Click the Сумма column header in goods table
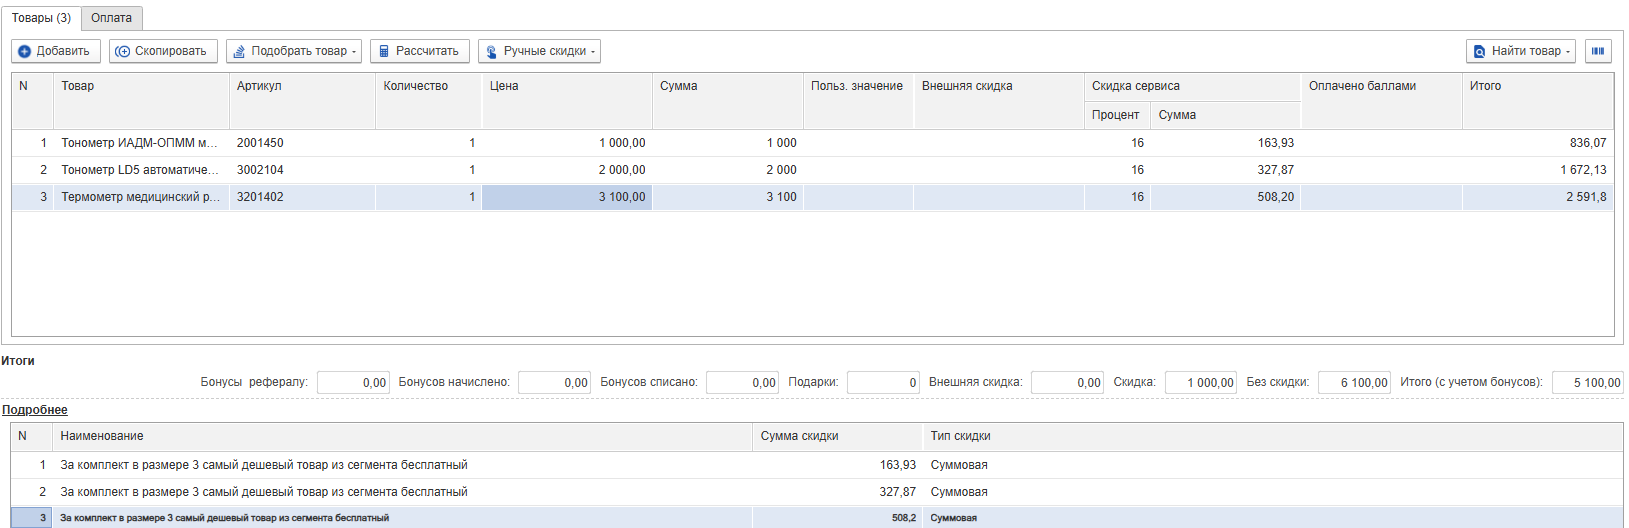The height and width of the screenshot is (528, 1629). (x=728, y=101)
